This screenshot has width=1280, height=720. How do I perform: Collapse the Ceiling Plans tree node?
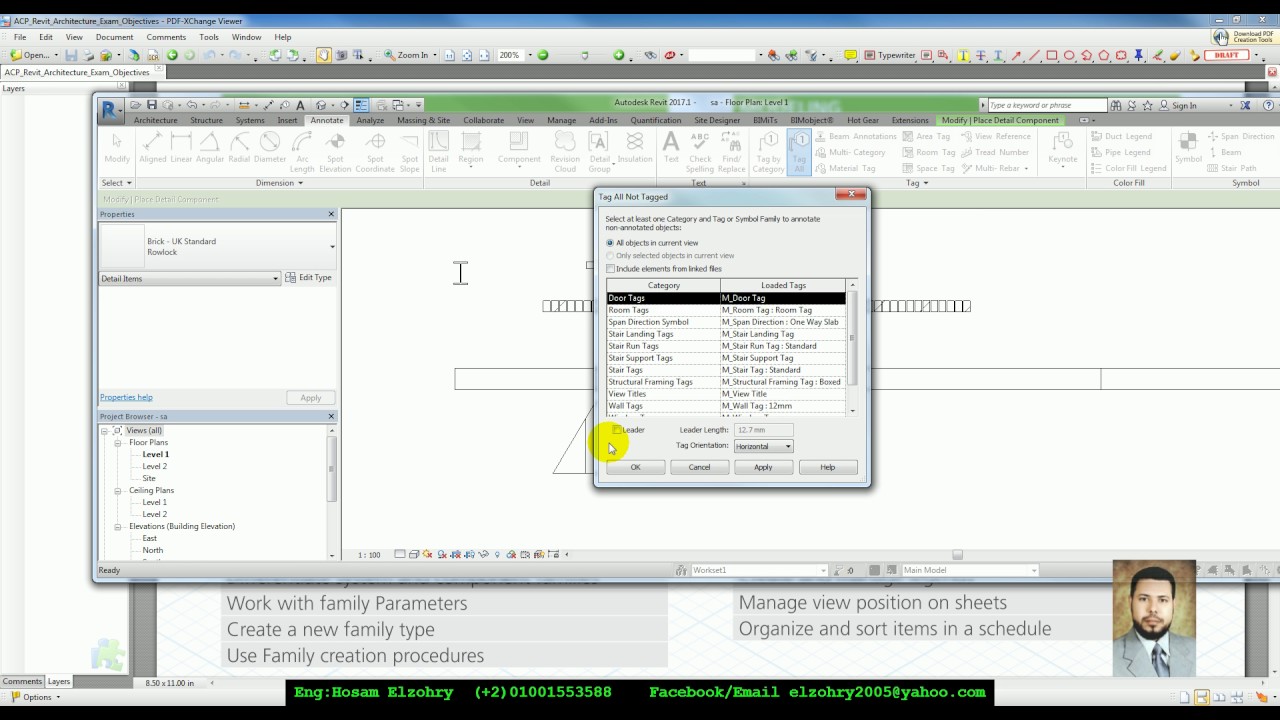(118, 490)
